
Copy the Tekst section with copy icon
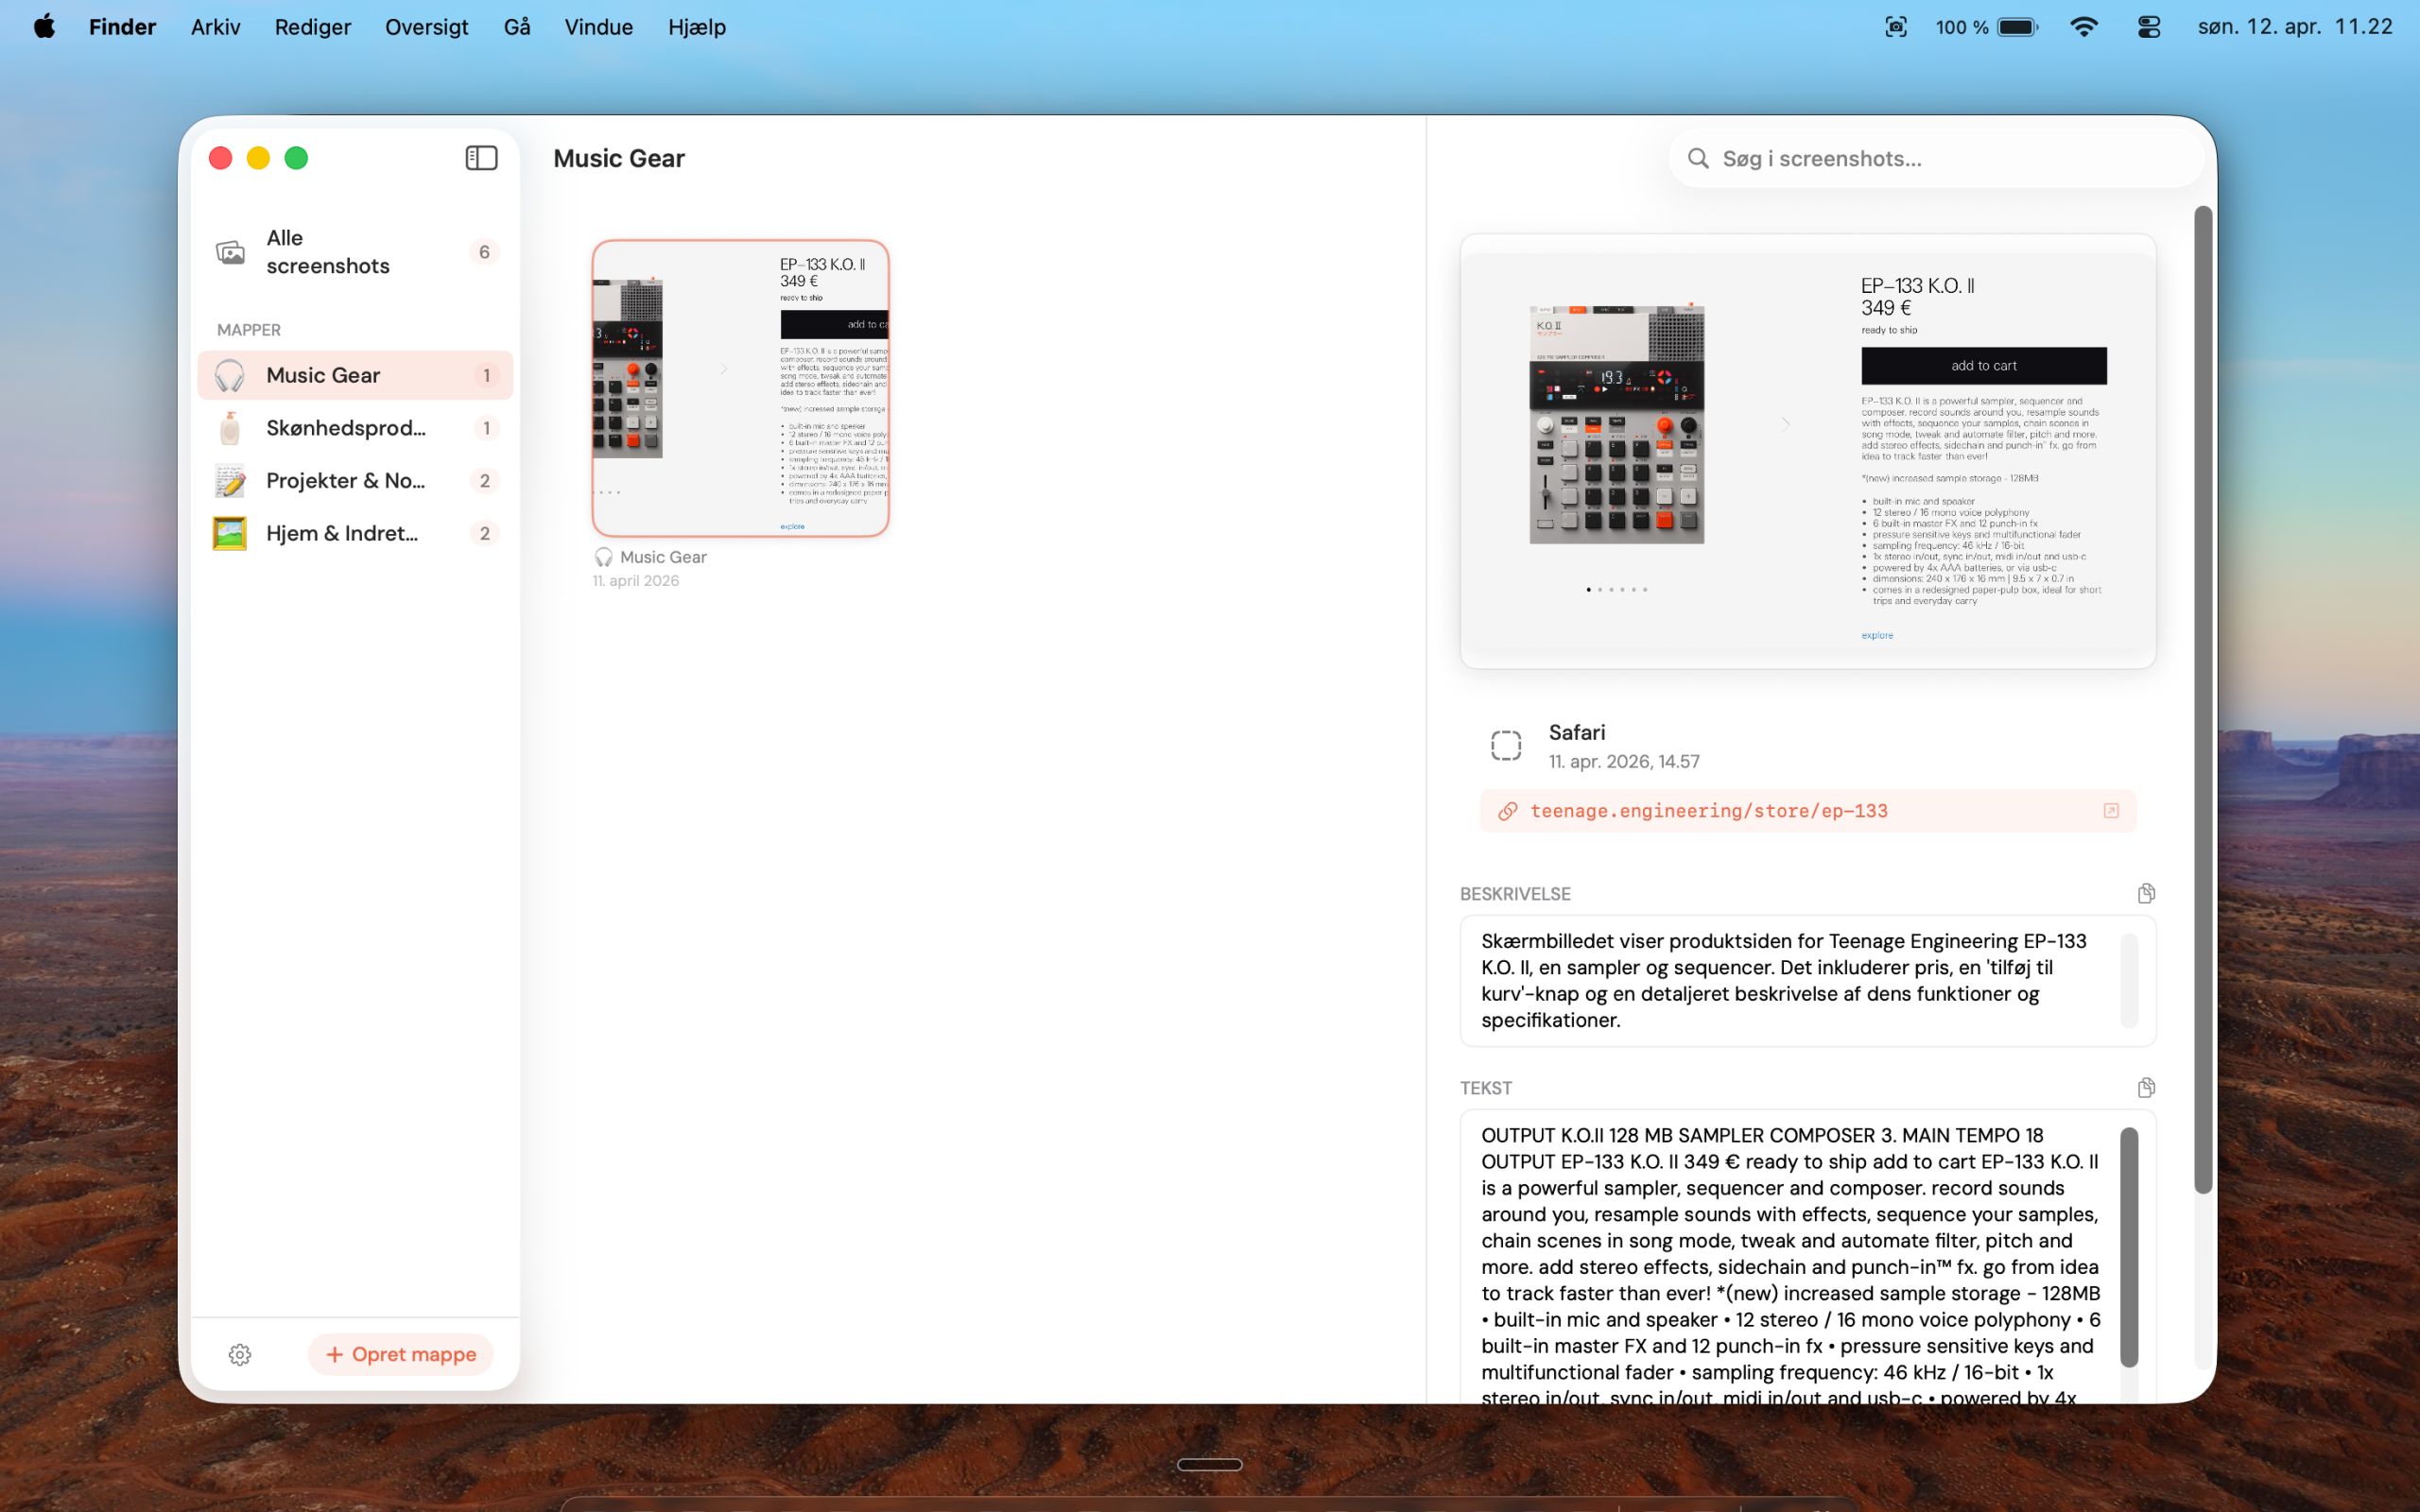point(2146,1087)
